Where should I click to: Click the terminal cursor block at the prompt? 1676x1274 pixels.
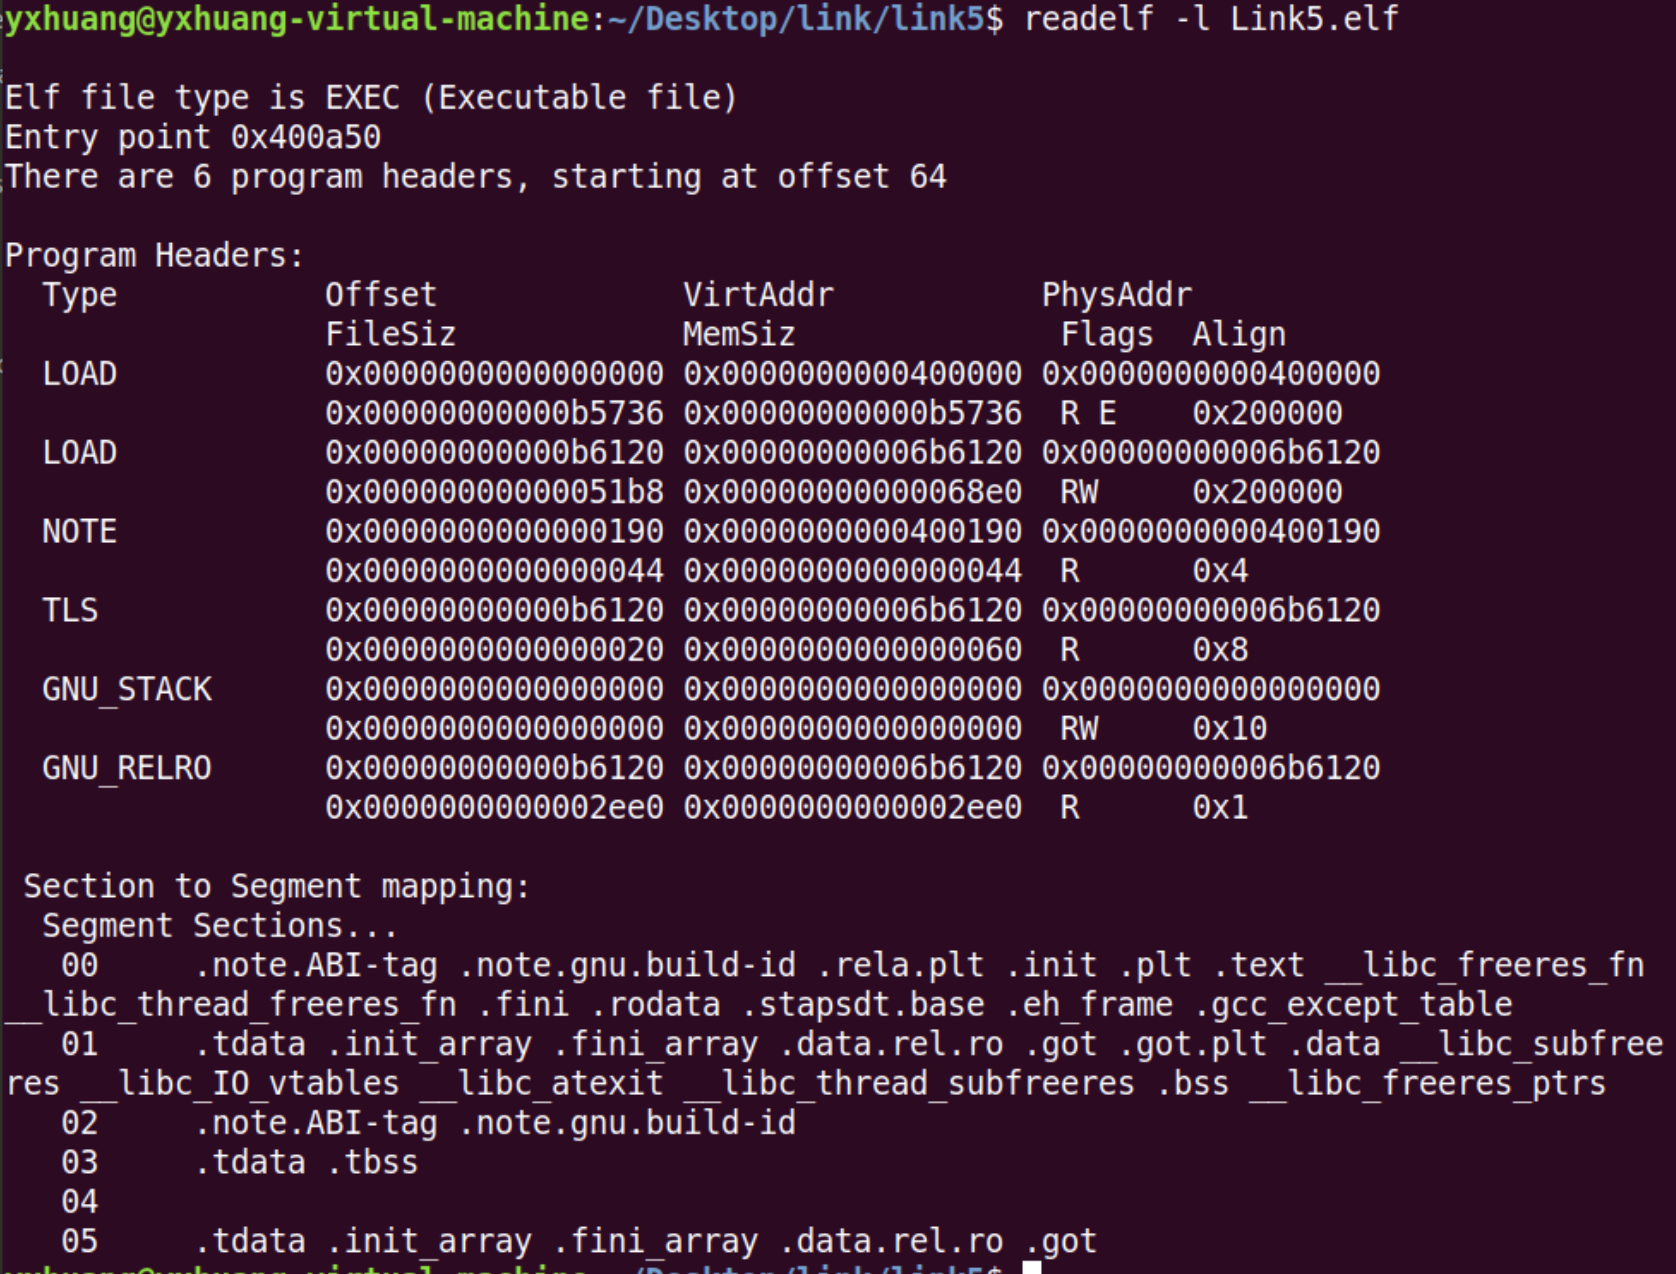1031,1267
